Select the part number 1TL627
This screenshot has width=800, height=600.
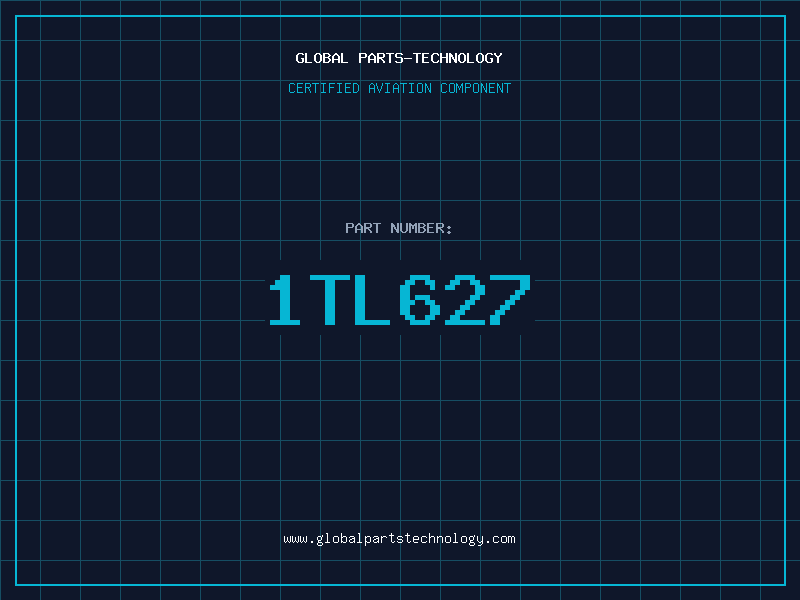coord(400,299)
